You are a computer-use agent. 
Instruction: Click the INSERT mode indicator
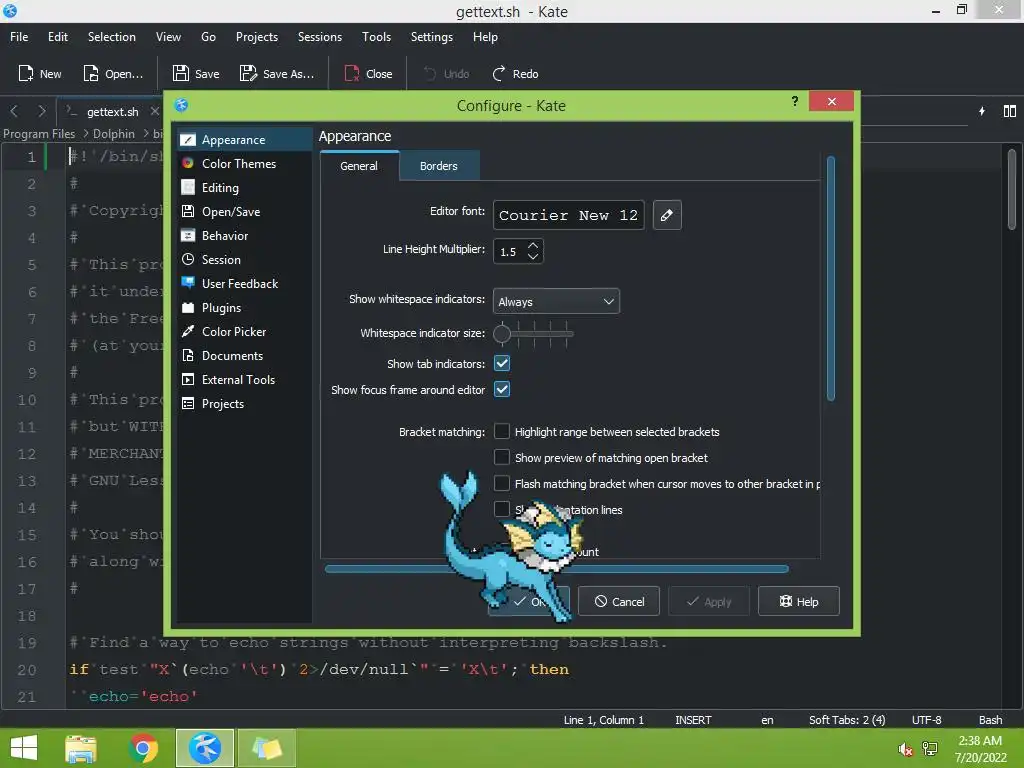tap(694, 720)
